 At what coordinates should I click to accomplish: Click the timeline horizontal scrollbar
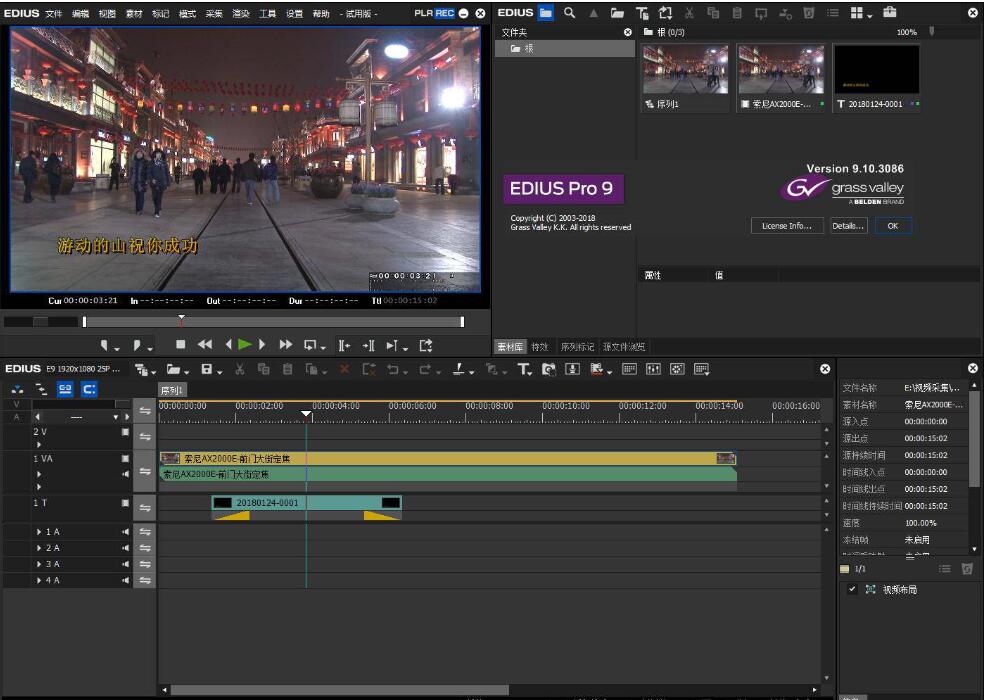coord(340,690)
